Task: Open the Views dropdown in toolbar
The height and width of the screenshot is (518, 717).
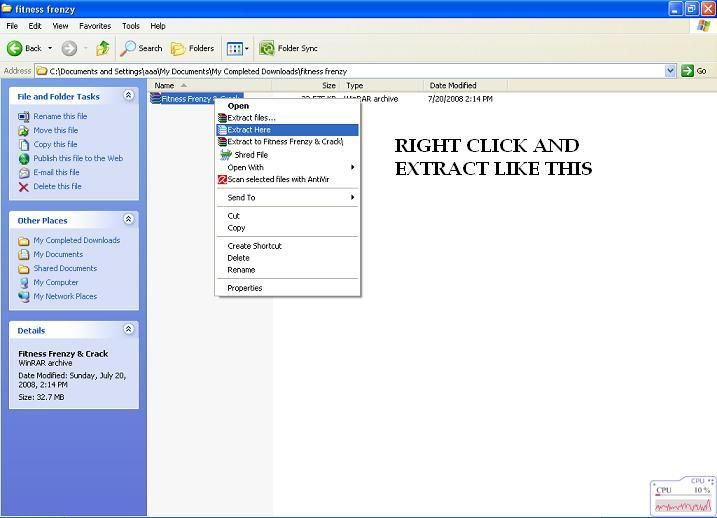Action: [x=236, y=48]
